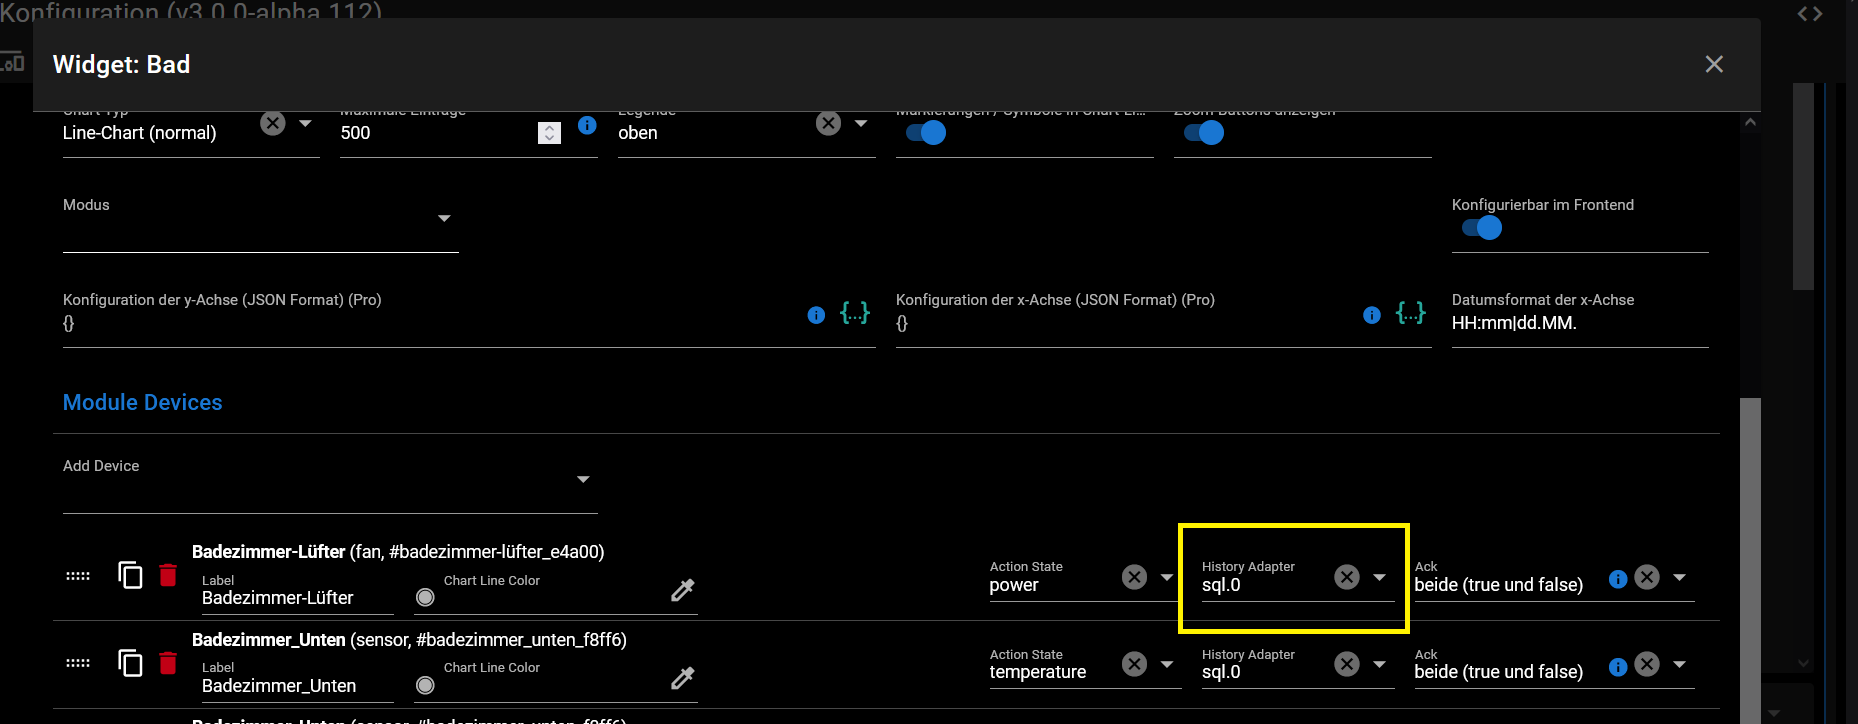Edit the Badezimmer-Lüfter label field

click(x=297, y=598)
